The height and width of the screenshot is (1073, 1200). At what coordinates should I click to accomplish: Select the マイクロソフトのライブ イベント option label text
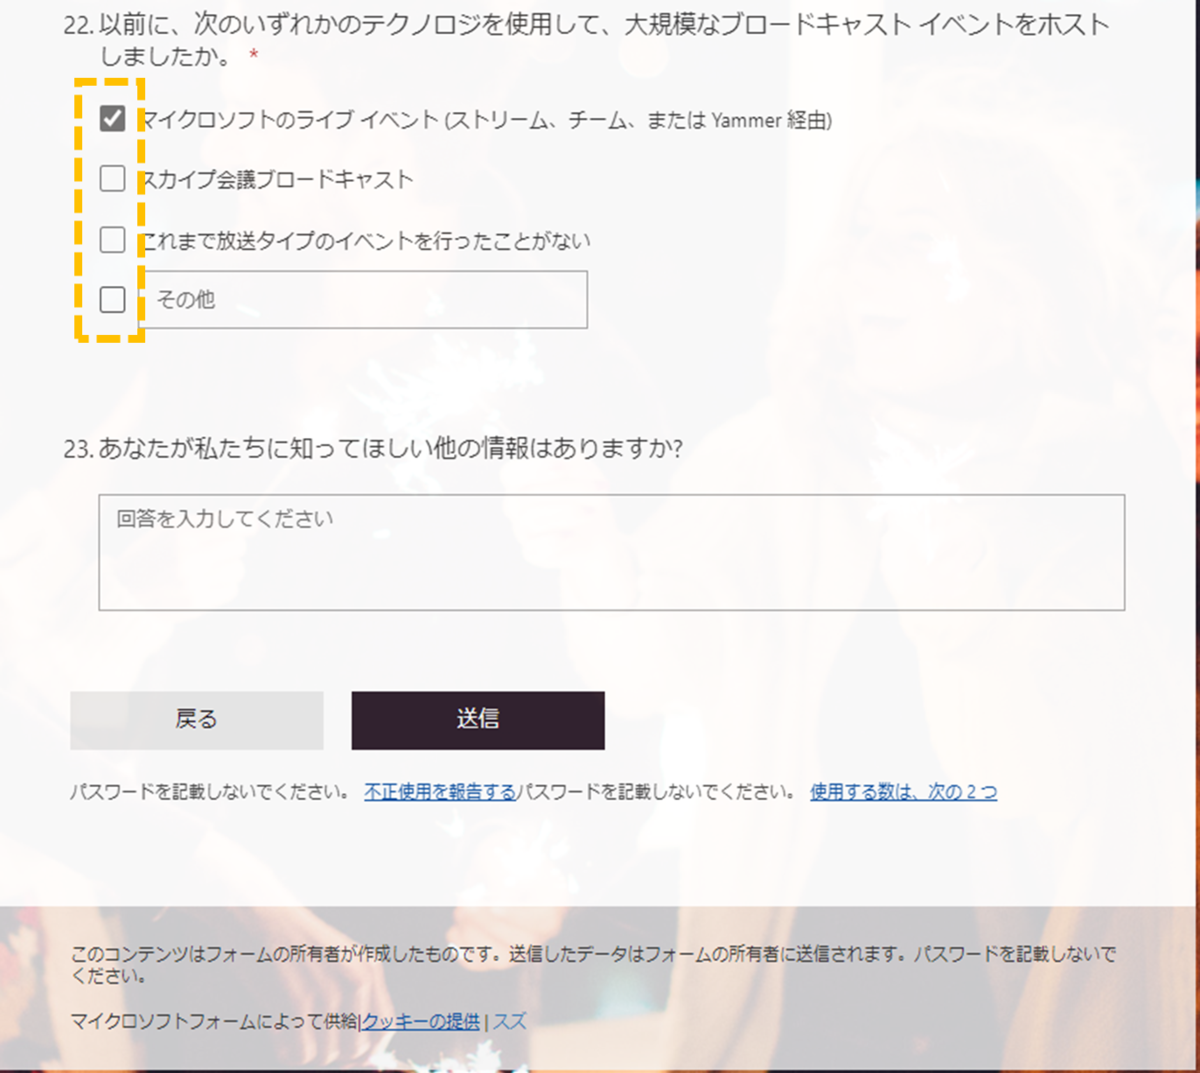pos(486,120)
